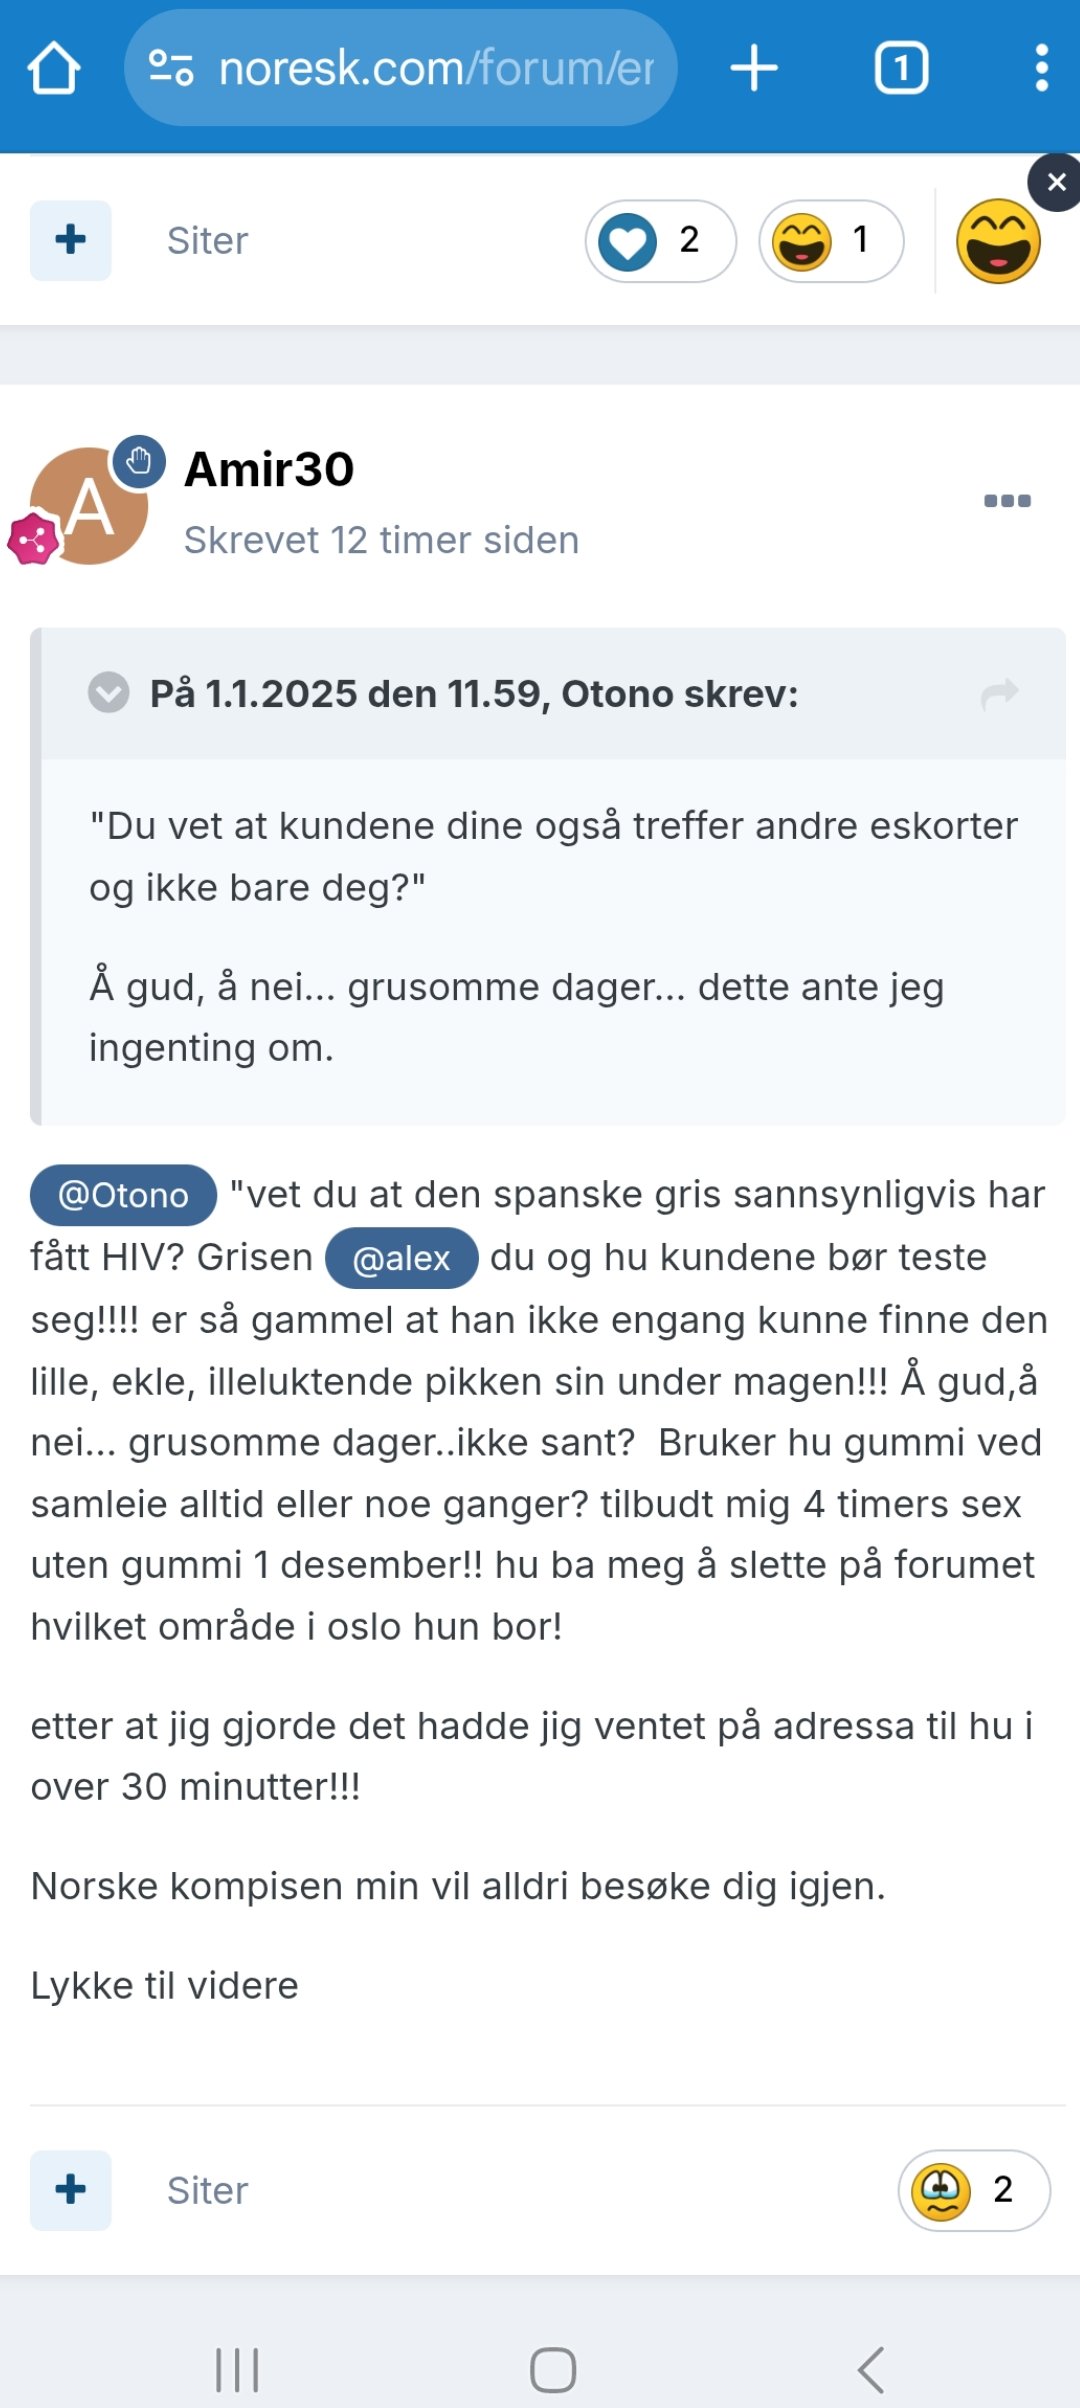Toggle the sad reaction with count 2
The image size is (1080, 2408).
pyautogui.click(x=974, y=2190)
